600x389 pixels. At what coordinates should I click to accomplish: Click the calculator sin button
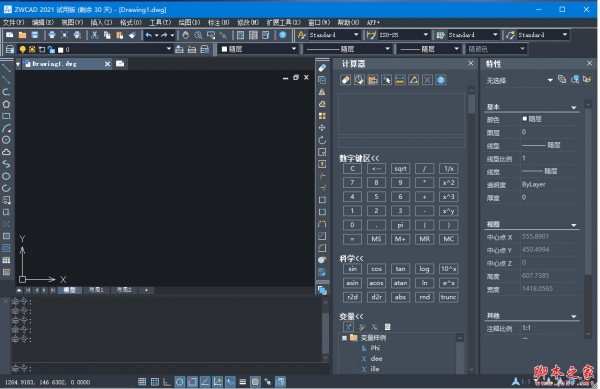click(352, 269)
